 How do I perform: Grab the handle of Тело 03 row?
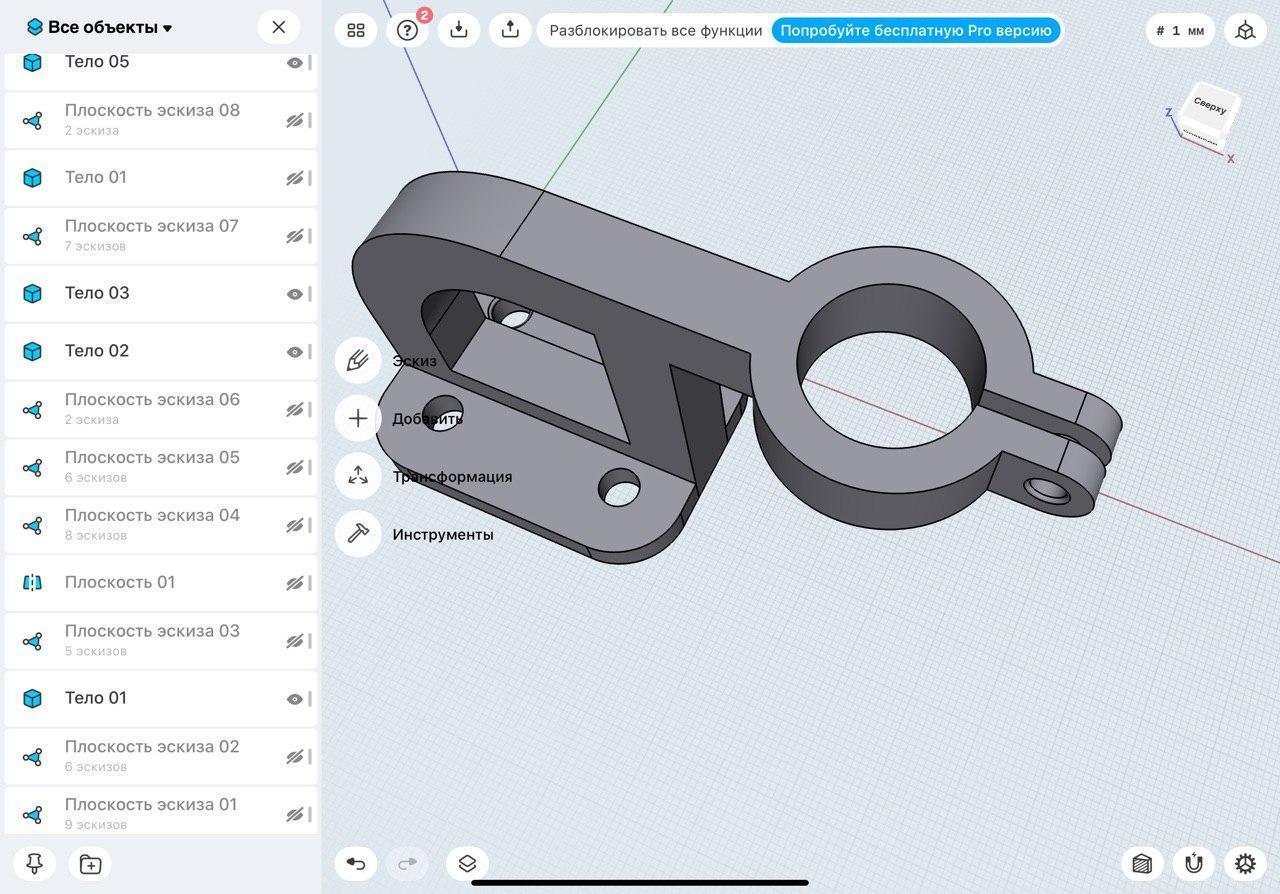click(x=310, y=294)
